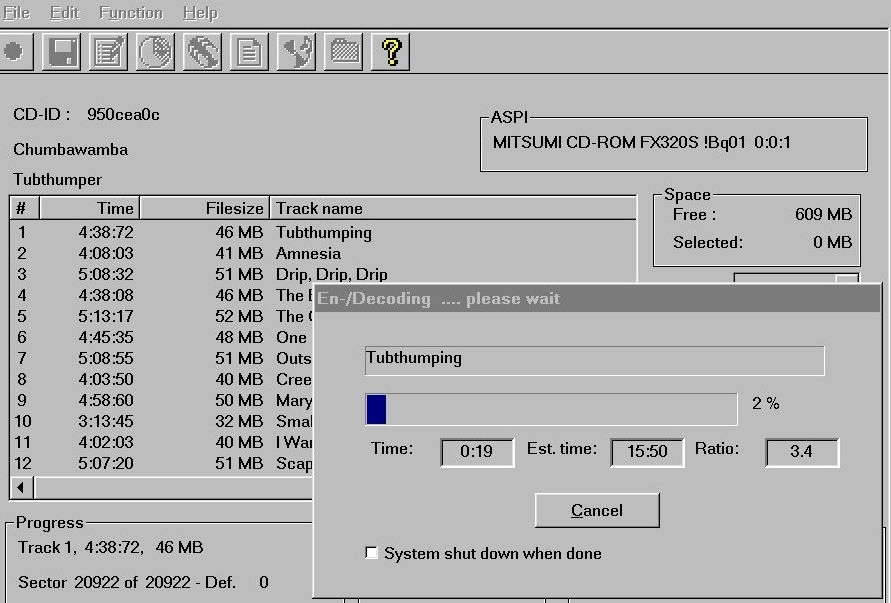Click the Track name column header
The image size is (891, 603).
coord(453,209)
